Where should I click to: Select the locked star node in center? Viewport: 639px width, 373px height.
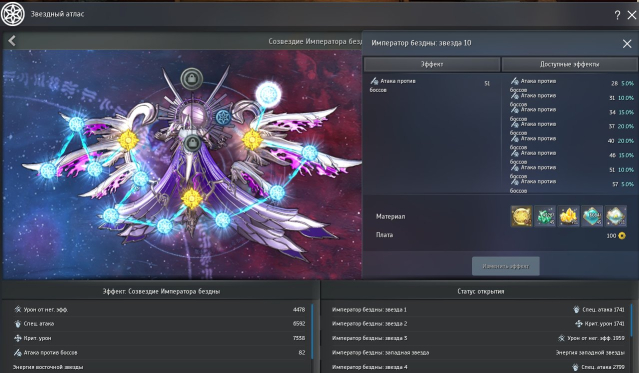pyautogui.click(x=192, y=143)
